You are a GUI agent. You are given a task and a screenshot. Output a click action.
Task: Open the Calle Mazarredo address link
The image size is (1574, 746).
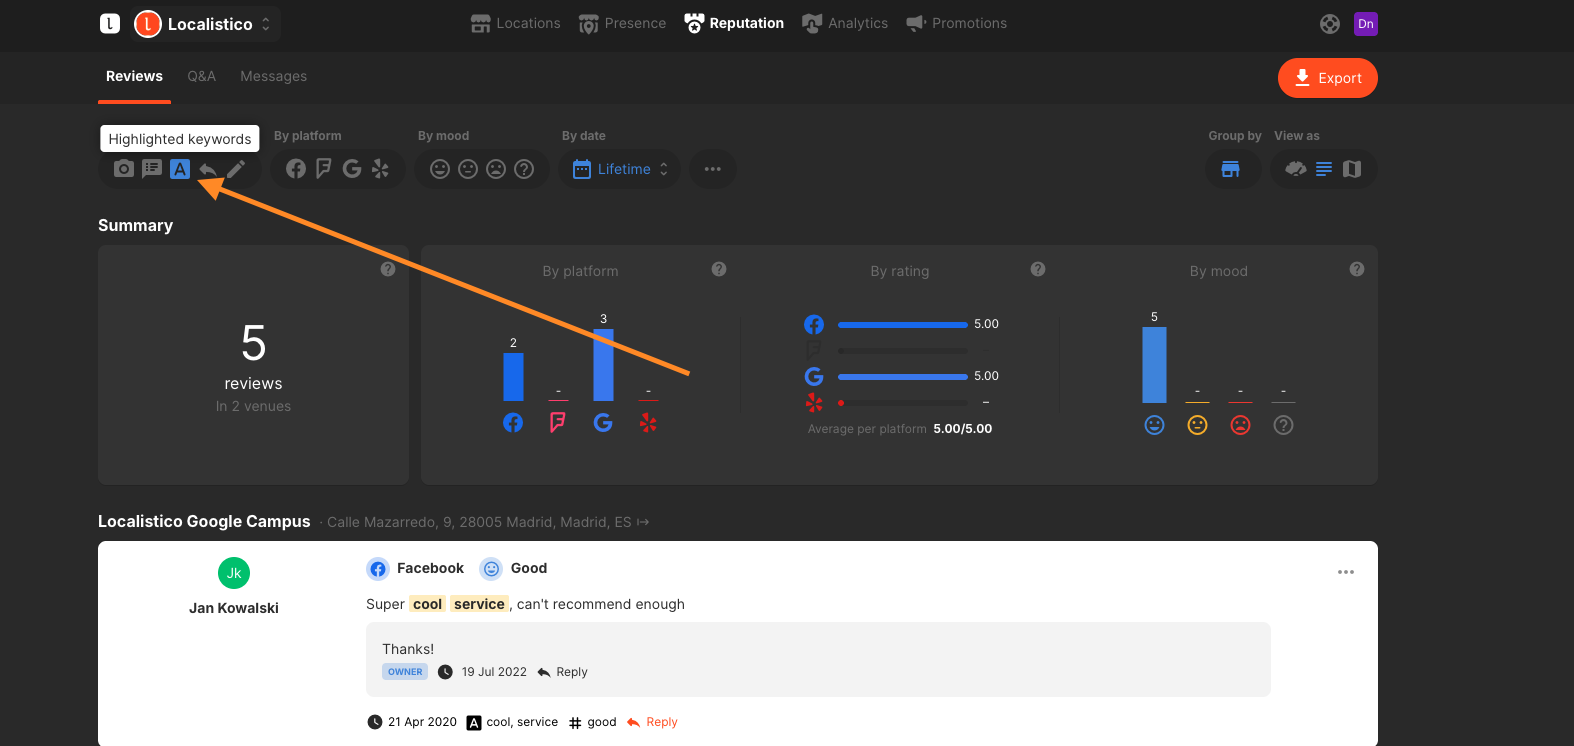pos(488,522)
